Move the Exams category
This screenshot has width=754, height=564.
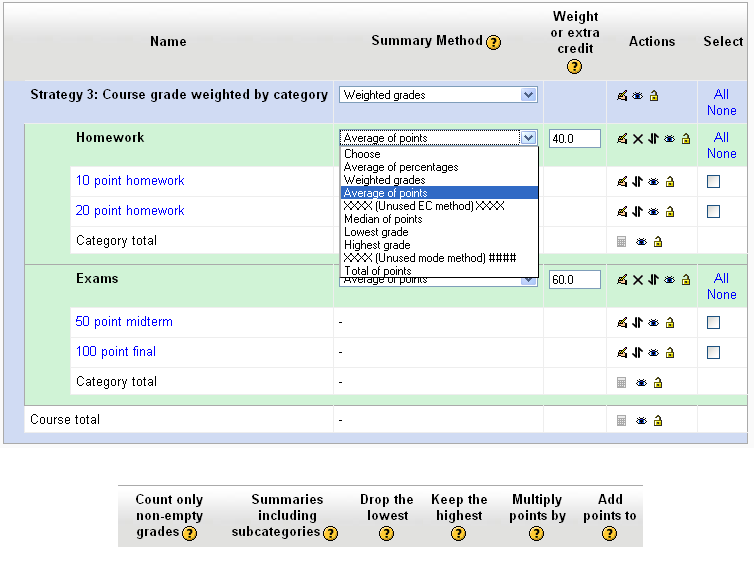point(653,280)
